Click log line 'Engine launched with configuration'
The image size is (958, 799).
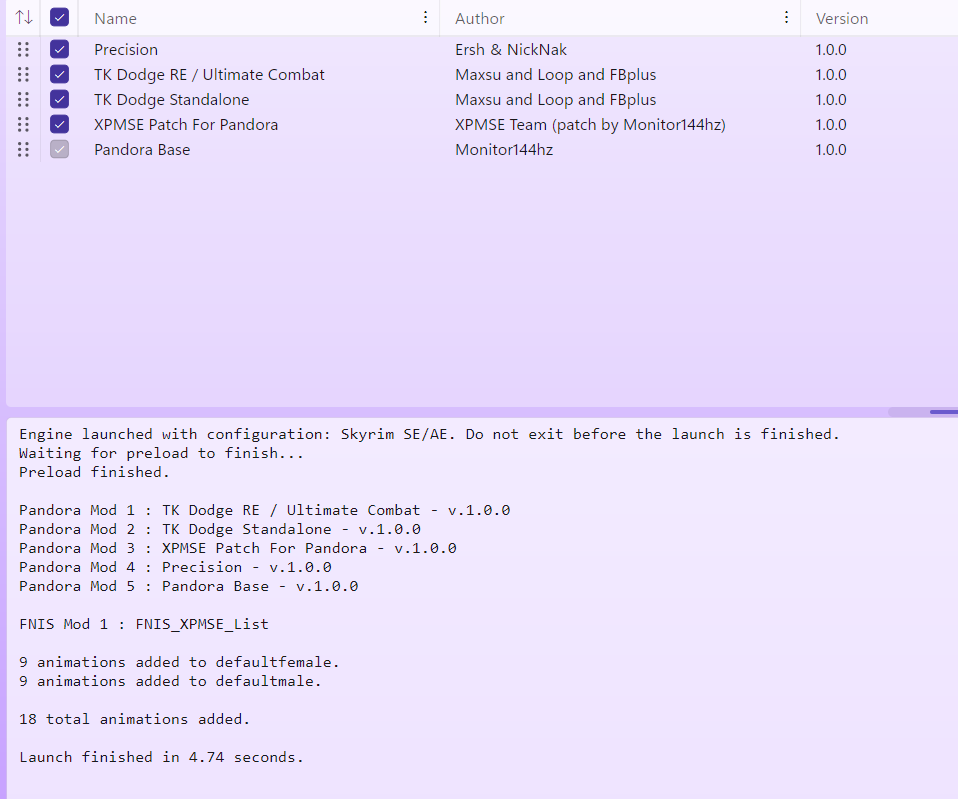point(429,434)
